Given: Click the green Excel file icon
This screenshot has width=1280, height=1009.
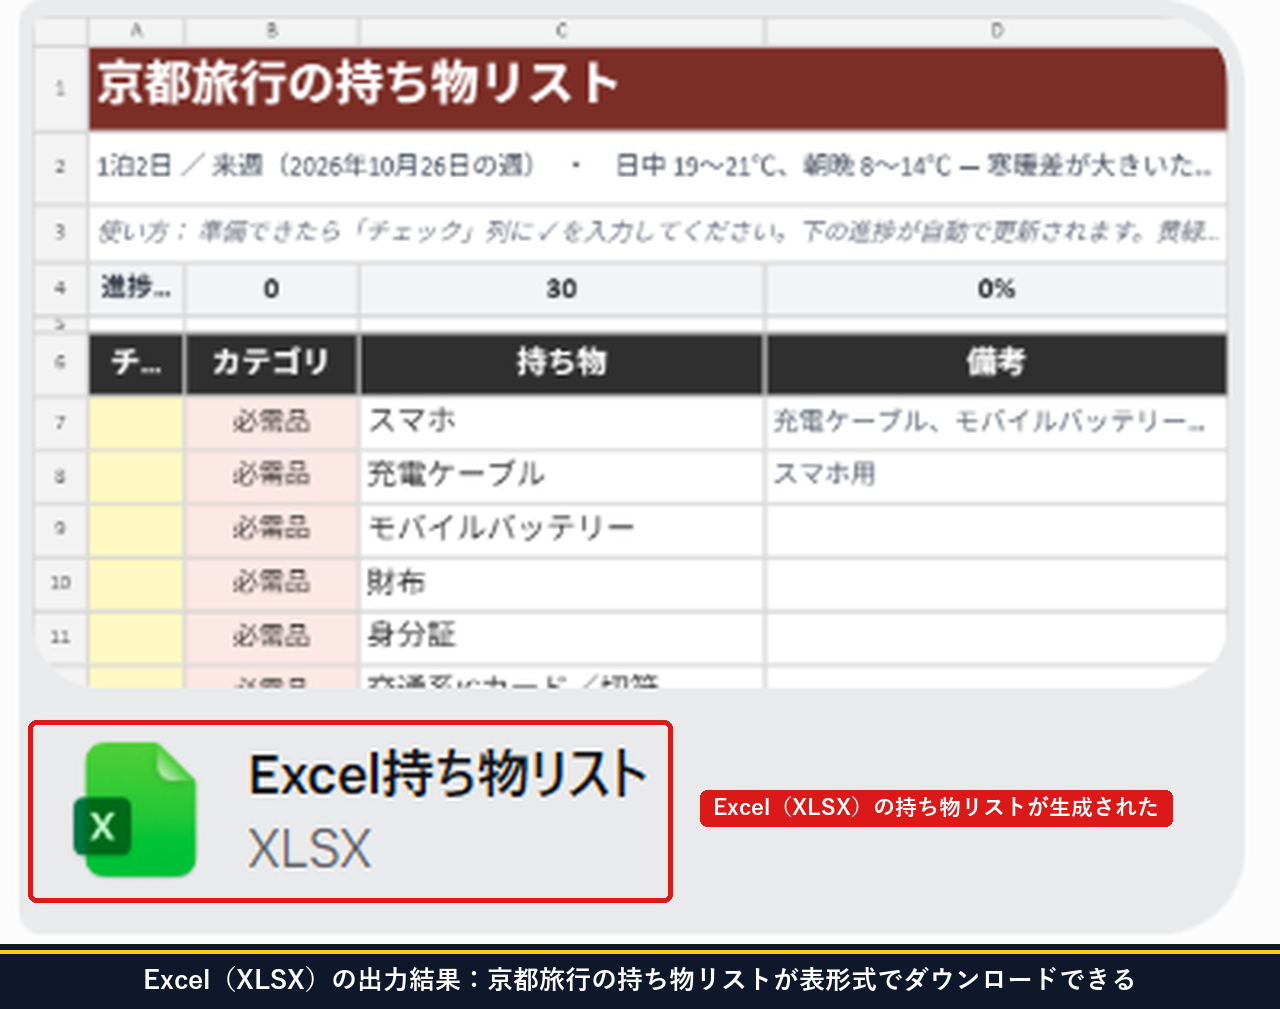Looking at the screenshot, I should tap(135, 810).
